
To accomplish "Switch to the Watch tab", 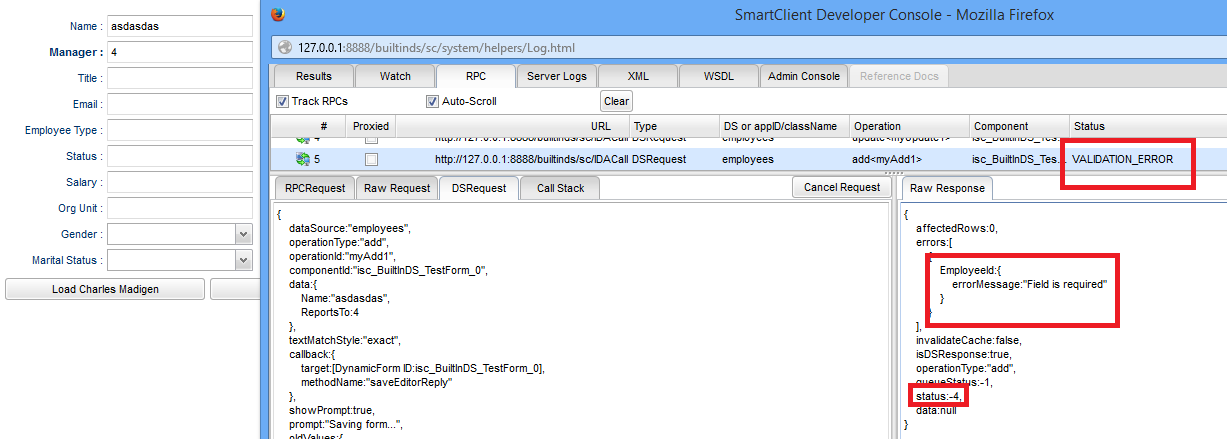I will (x=395, y=76).
